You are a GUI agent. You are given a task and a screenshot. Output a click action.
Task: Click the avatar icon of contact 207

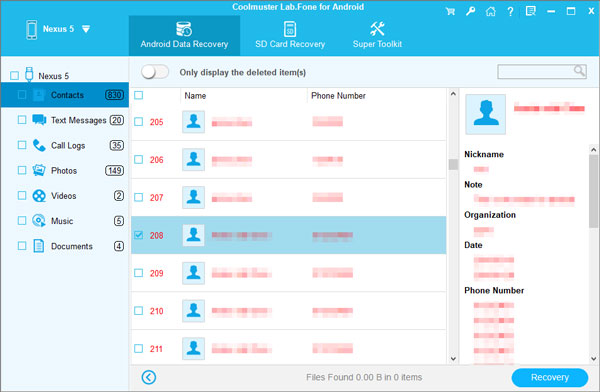coord(193,197)
